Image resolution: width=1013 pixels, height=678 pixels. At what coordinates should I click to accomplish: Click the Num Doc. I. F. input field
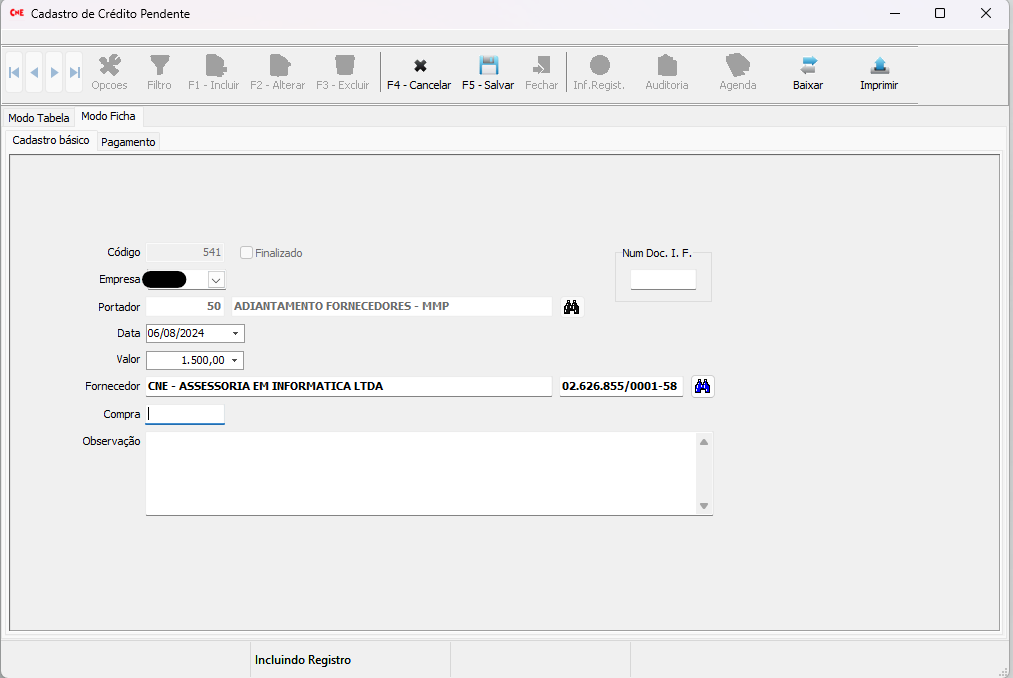coord(663,280)
